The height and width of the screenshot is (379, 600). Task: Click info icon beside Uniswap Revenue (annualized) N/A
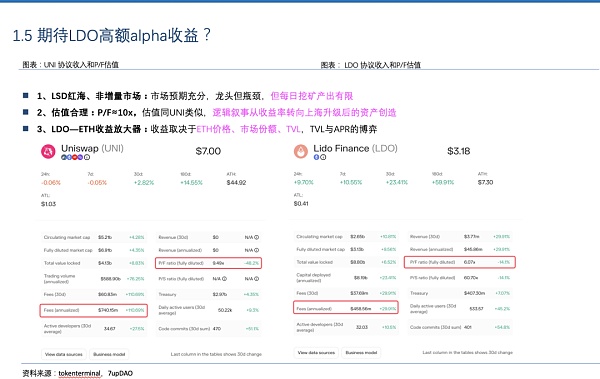(x=257, y=250)
